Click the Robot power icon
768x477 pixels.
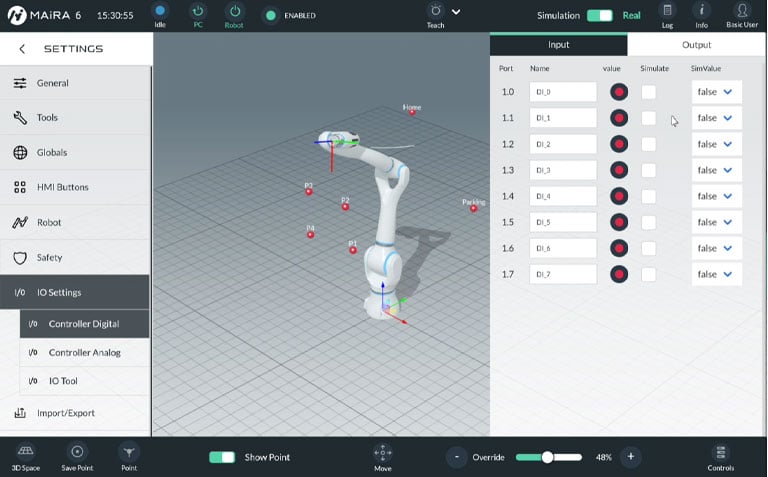click(x=234, y=11)
